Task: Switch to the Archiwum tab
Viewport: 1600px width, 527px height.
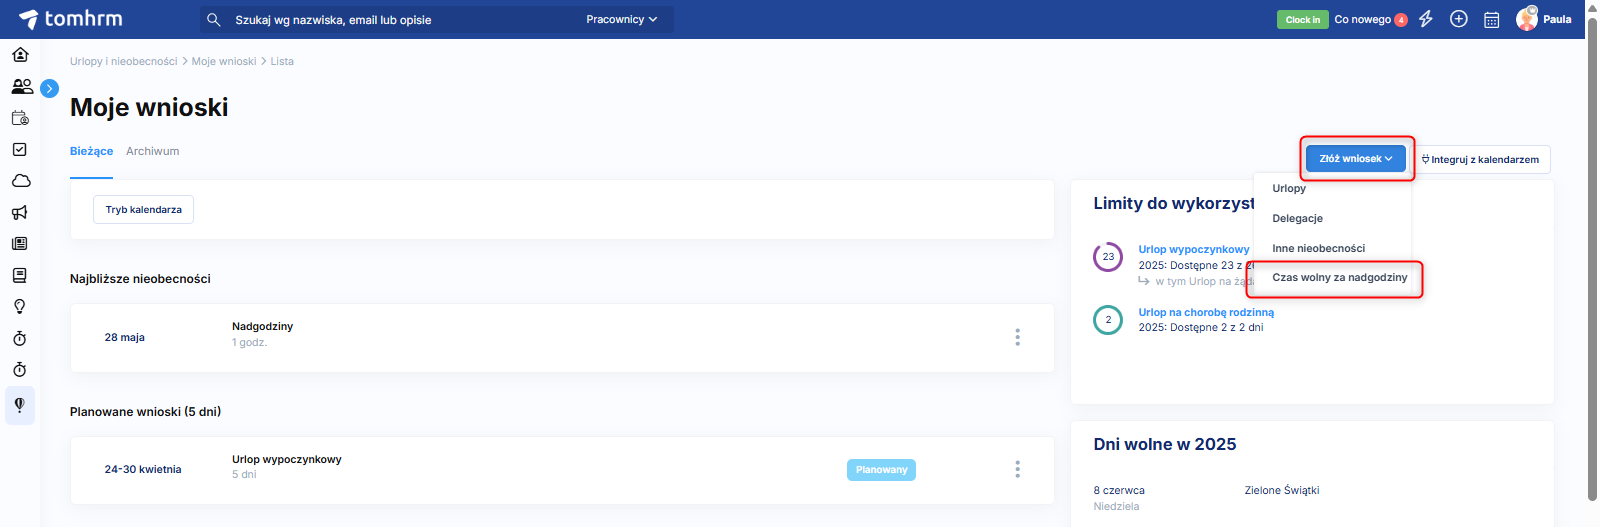Action: pos(152,151)
